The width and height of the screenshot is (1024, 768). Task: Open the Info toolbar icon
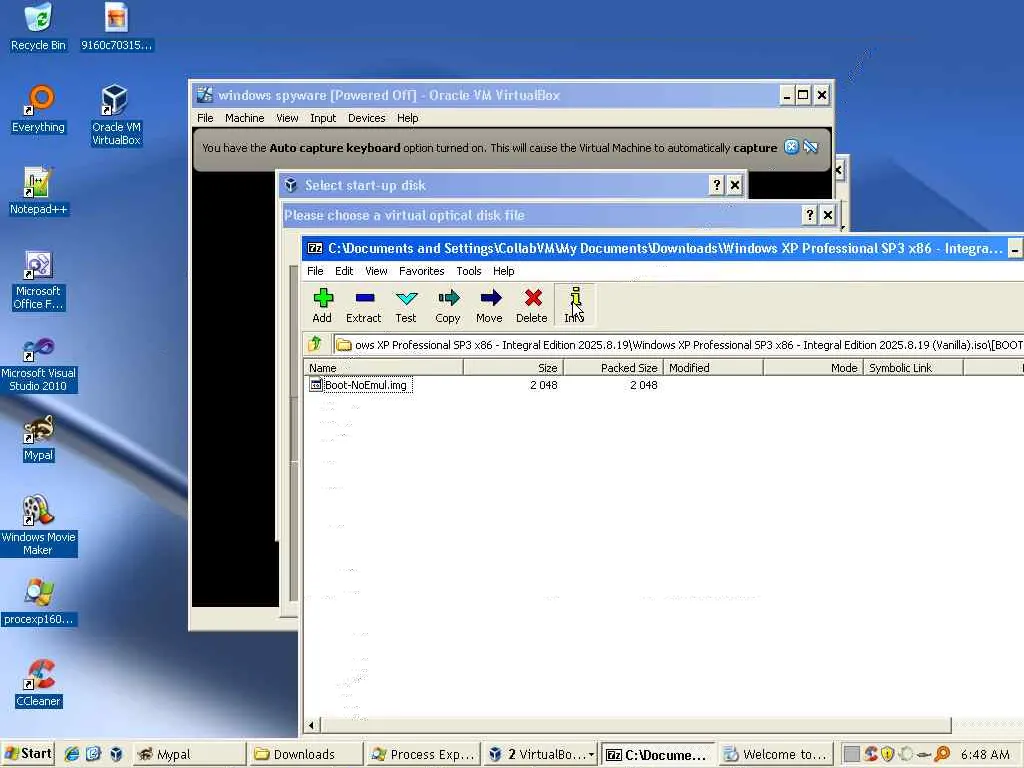575,306
